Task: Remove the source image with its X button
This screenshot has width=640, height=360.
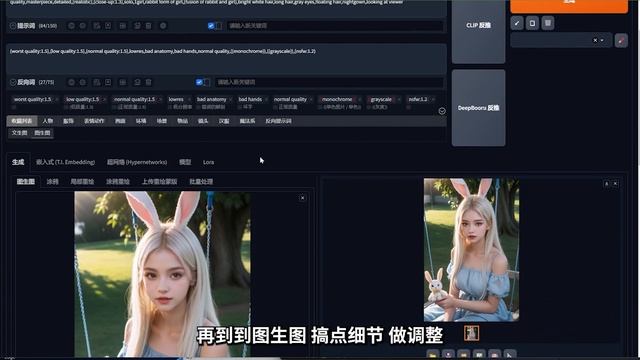Action: click(x=302, y=198)
